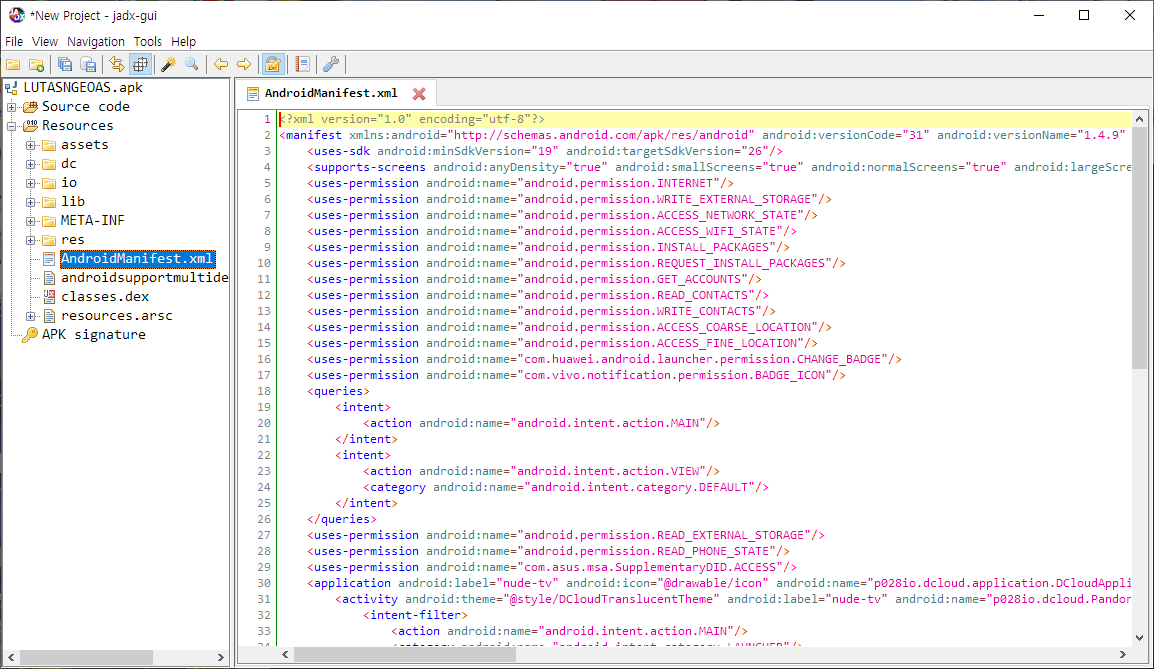Expand the META-INF folder
This screenshot has height=669, width=1154.
tap(31, 222)
